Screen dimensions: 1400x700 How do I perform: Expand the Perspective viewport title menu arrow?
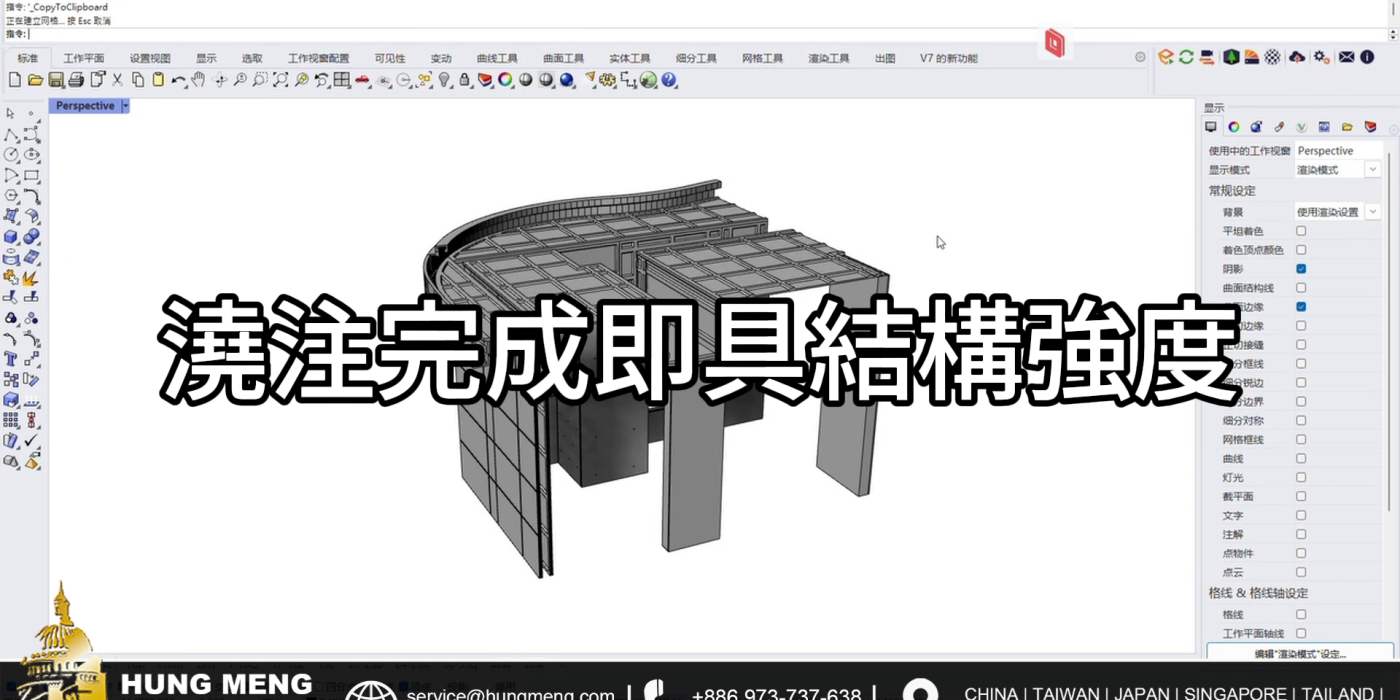125,106
